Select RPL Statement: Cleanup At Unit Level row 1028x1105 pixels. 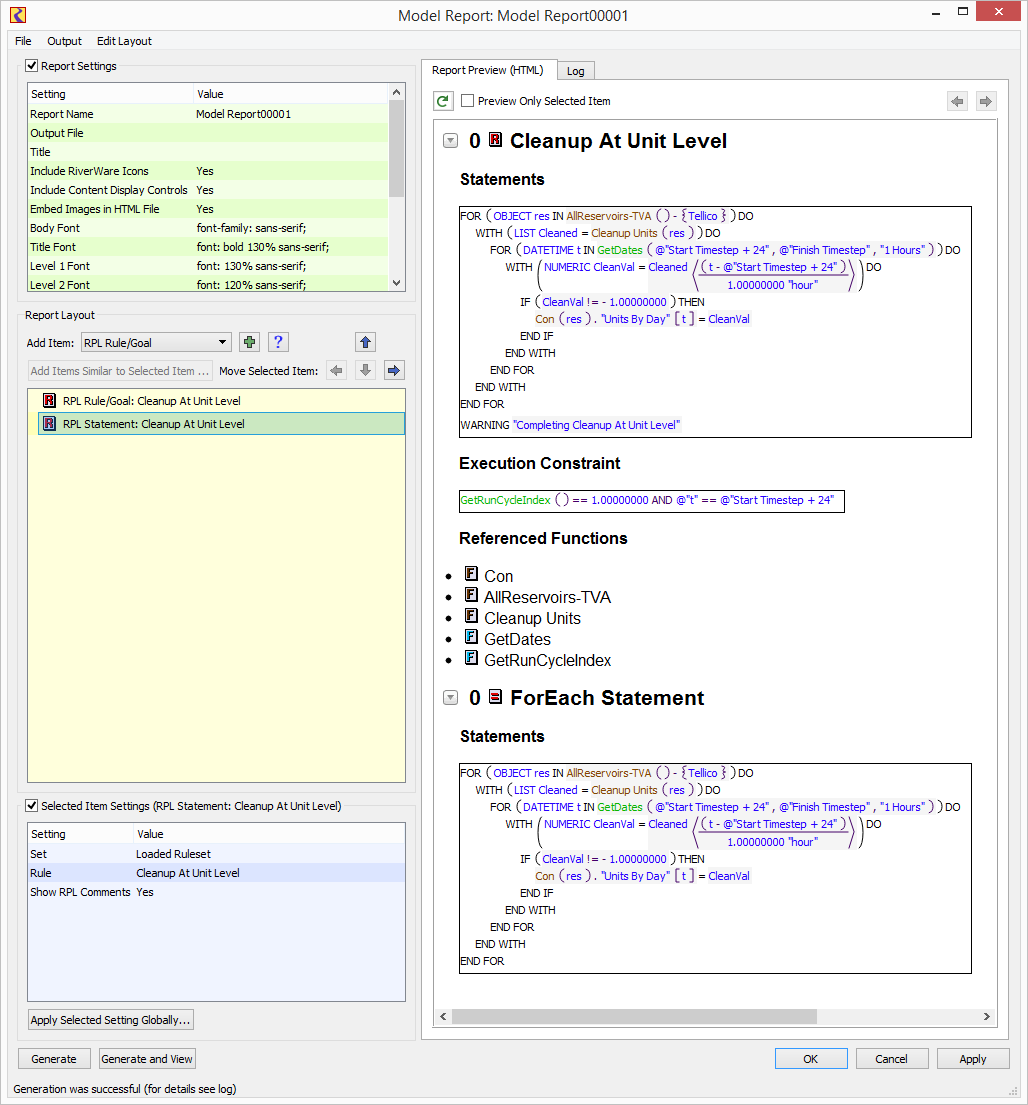pyautogui.click(x=221, y=424)
